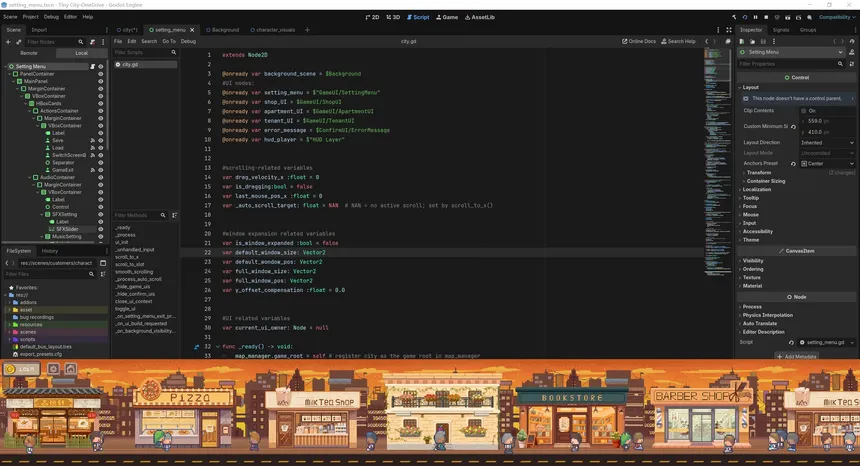
Task: Hide the ActionsContainer node
Action: 100,111
